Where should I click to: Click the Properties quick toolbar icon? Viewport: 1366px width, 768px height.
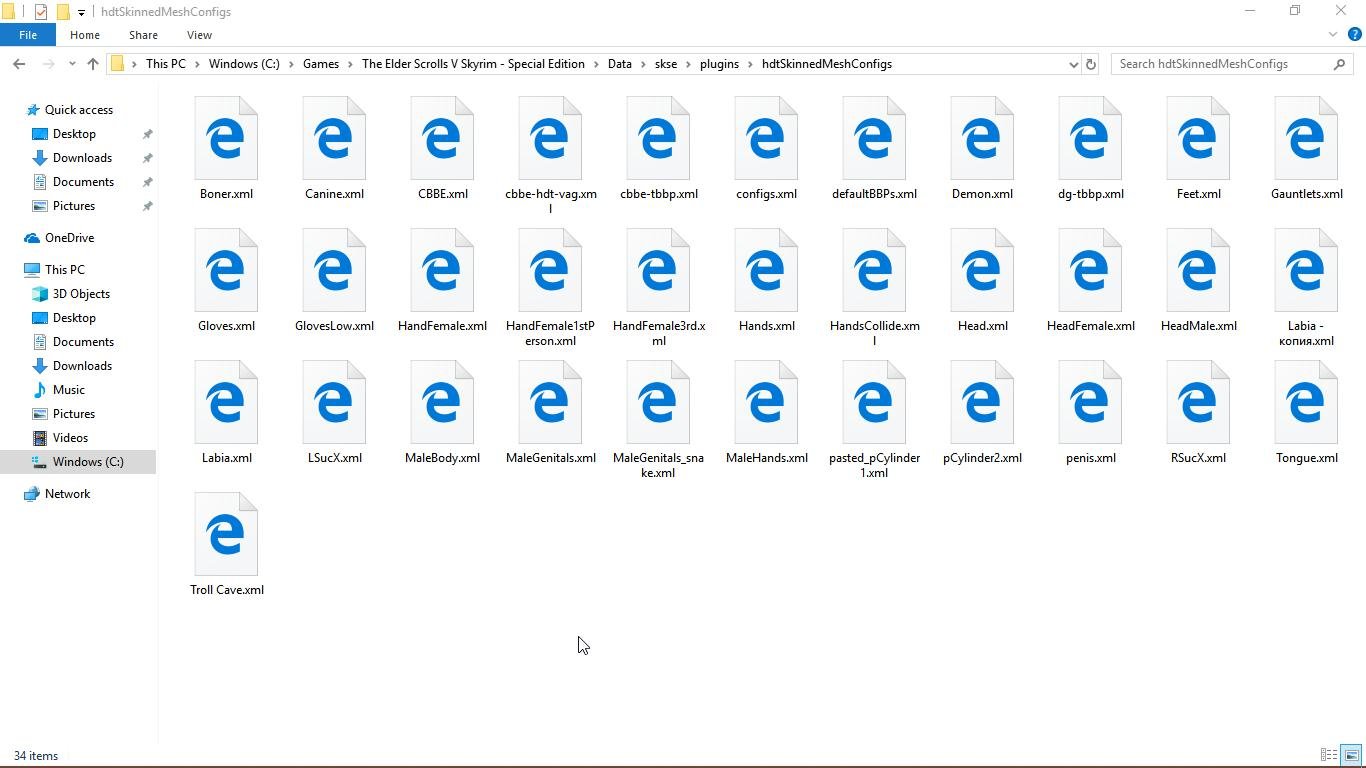pos(40,12)
